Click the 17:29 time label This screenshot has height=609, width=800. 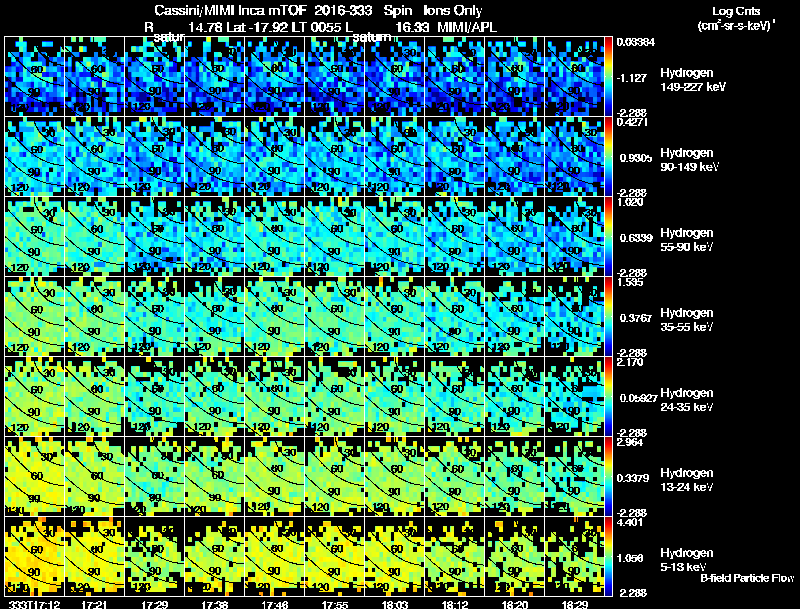155,604
